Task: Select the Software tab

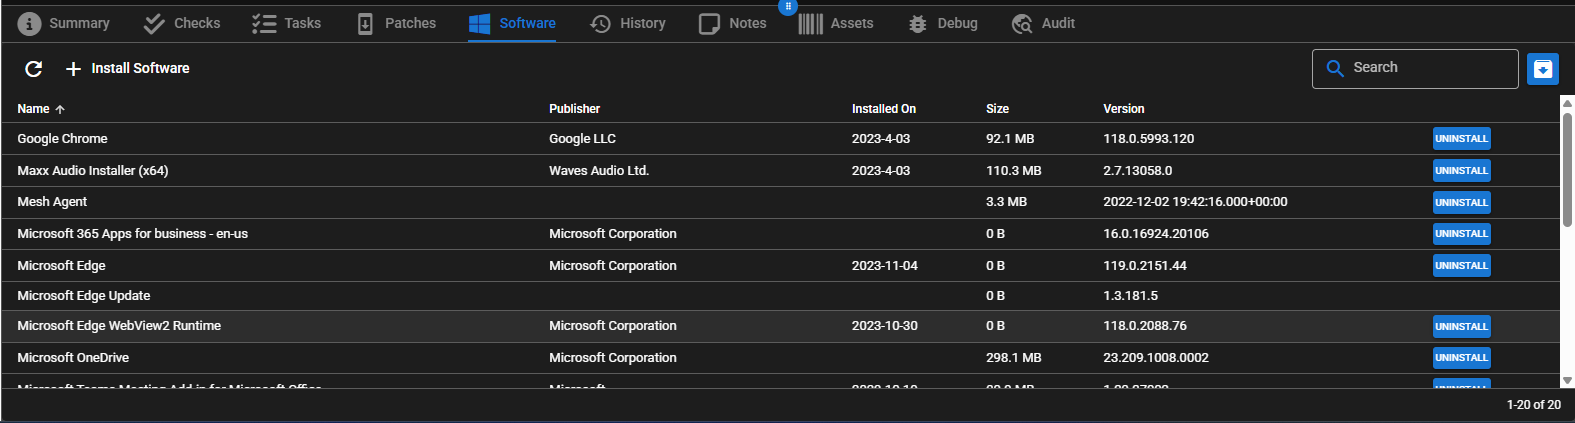Action: (x=512, y=23)
